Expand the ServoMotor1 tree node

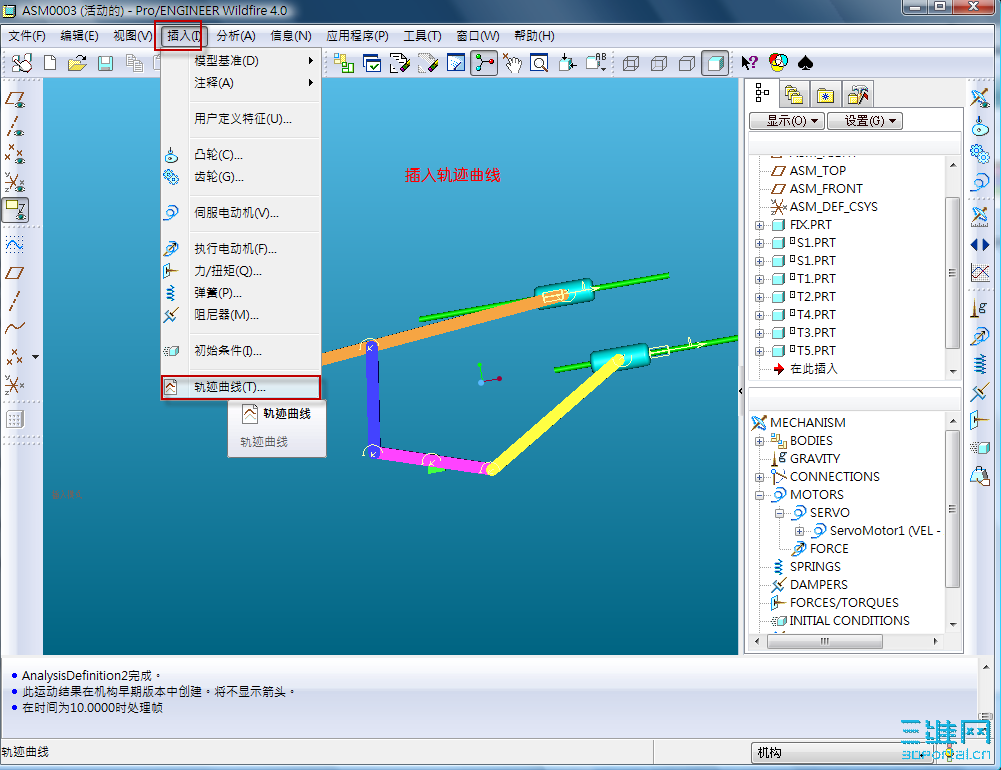[799, 531]
